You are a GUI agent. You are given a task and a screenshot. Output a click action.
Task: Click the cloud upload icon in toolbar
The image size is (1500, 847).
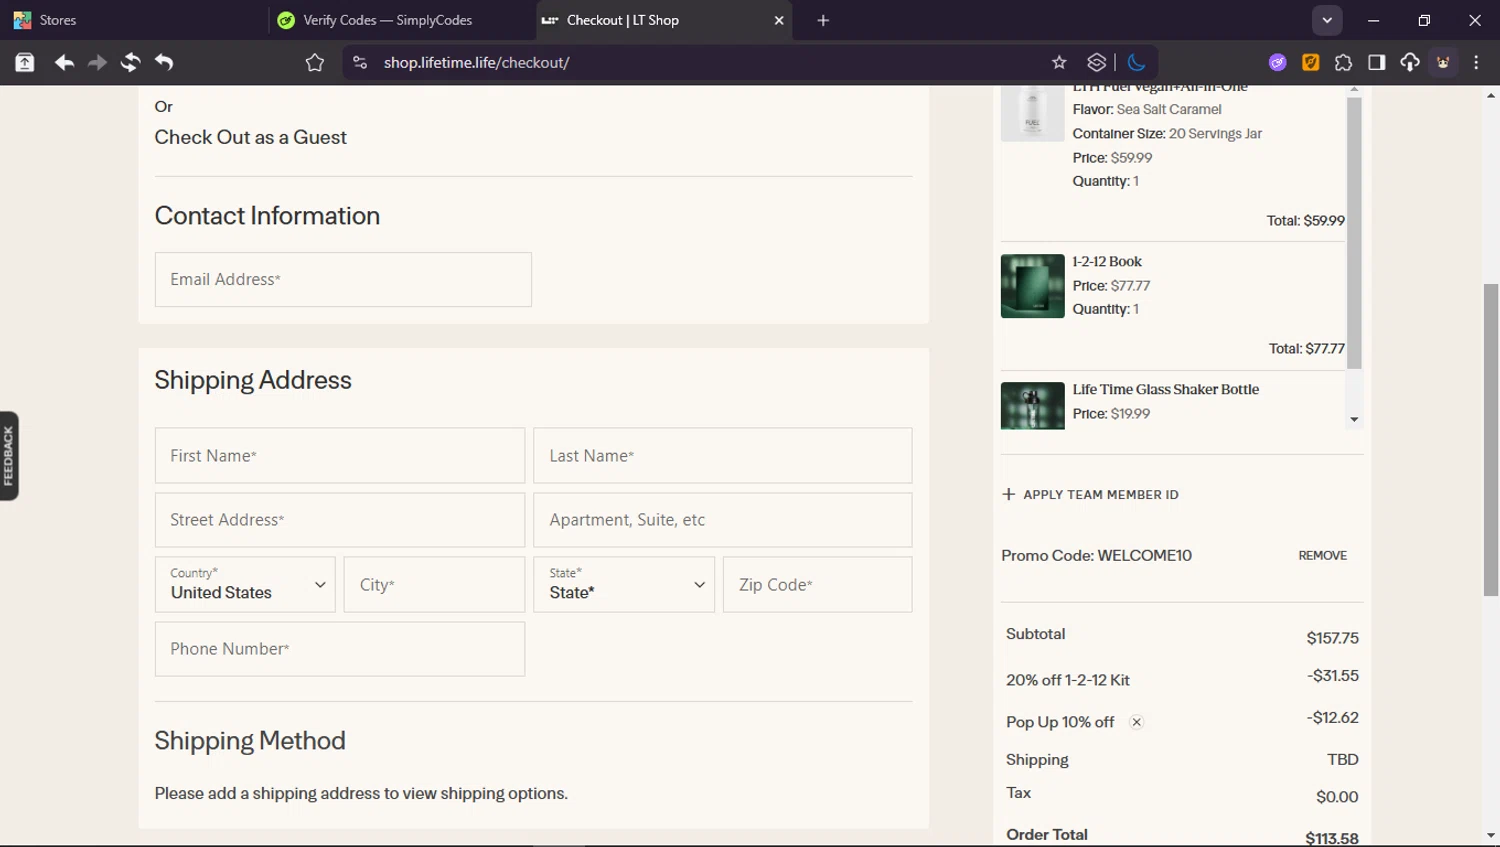coord(1409,62)
